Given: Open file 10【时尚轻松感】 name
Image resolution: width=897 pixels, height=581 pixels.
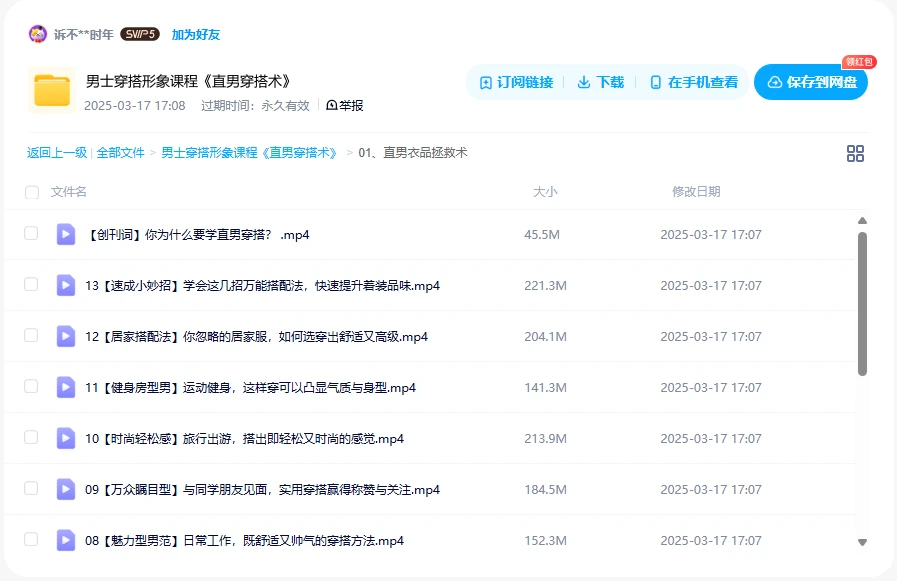Looking at the screenshot, I should click(x=244, y=439).
